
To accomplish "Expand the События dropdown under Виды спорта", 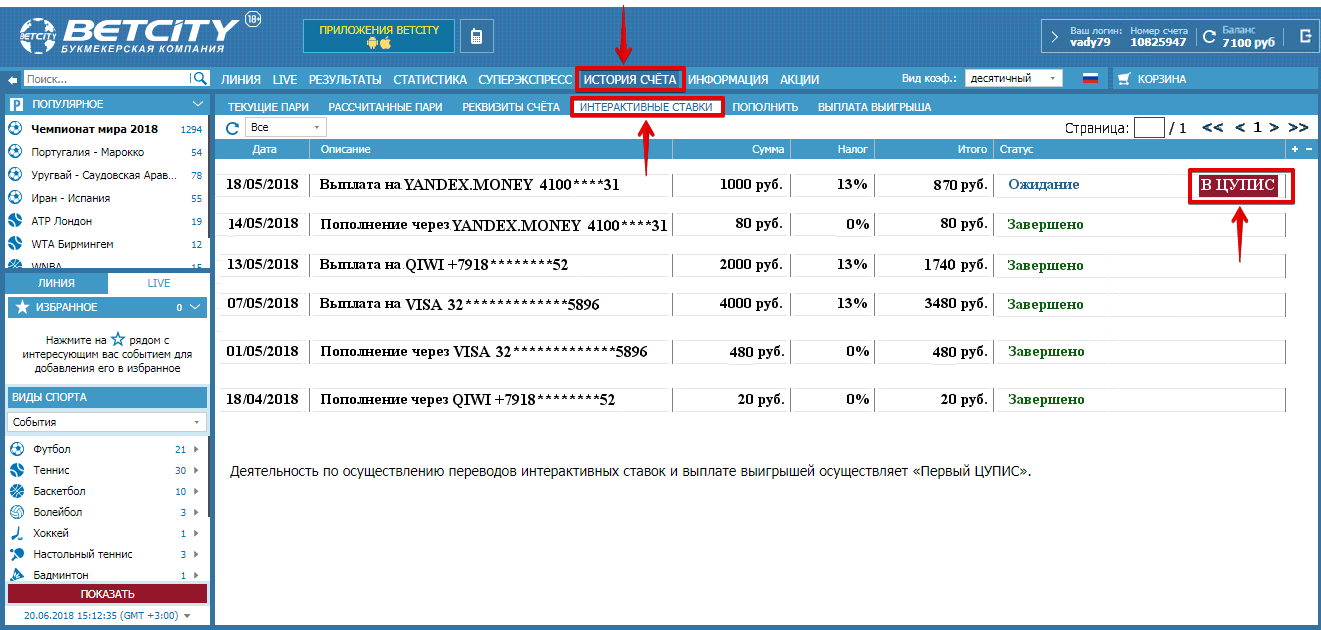I will pos(106,422).
